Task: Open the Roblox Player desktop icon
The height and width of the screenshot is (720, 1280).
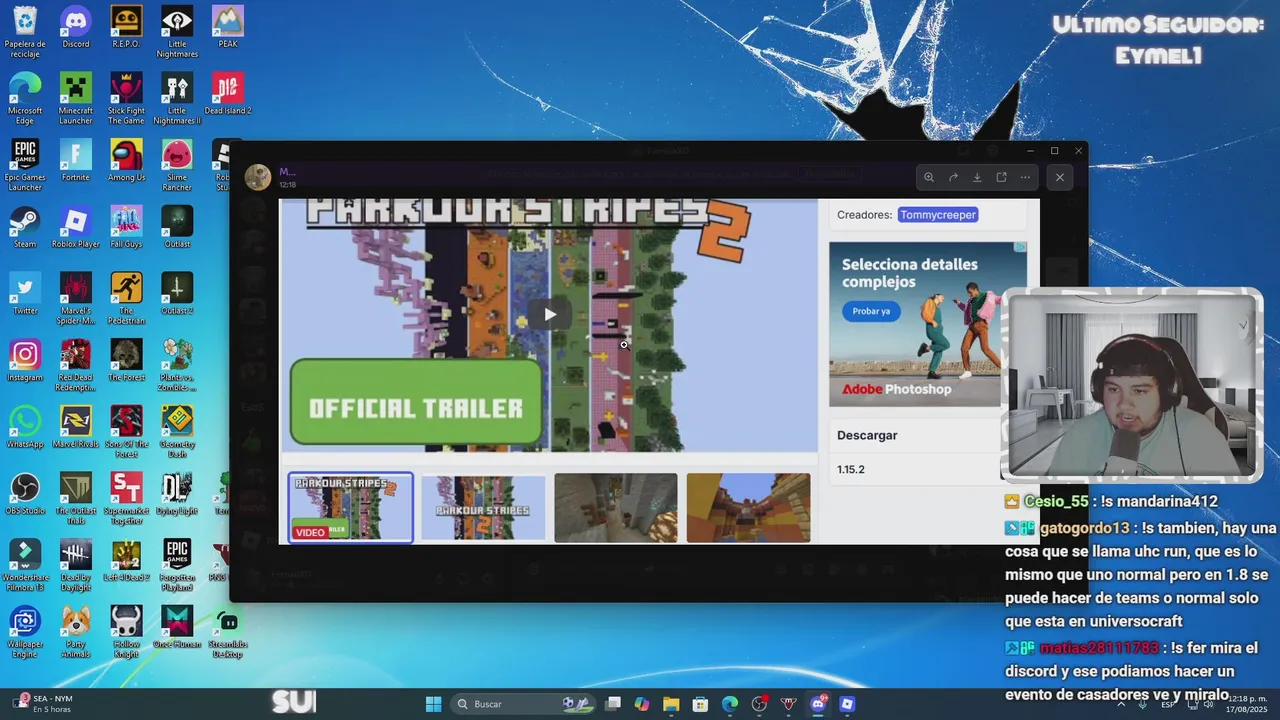Action: click(76, 228)
